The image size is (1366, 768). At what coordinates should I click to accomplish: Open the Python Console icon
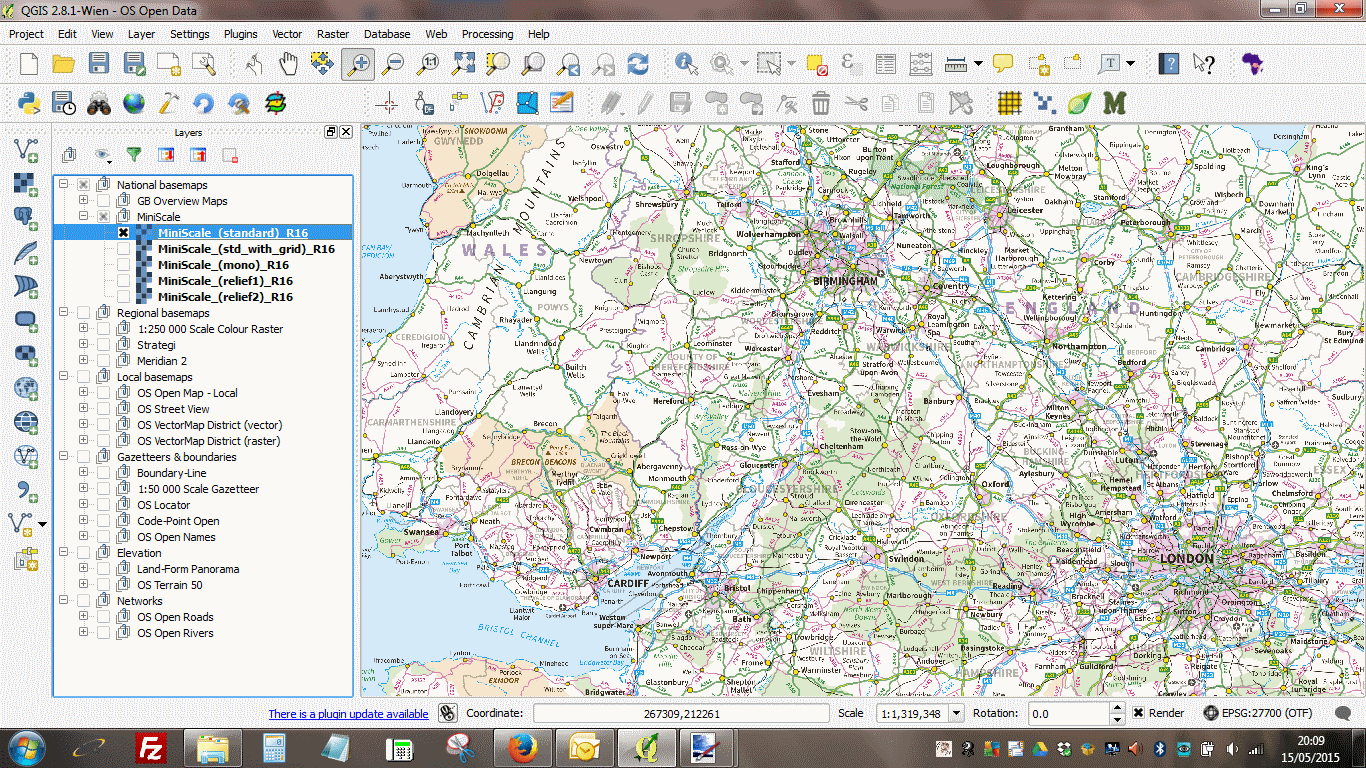tap(29, 102)
